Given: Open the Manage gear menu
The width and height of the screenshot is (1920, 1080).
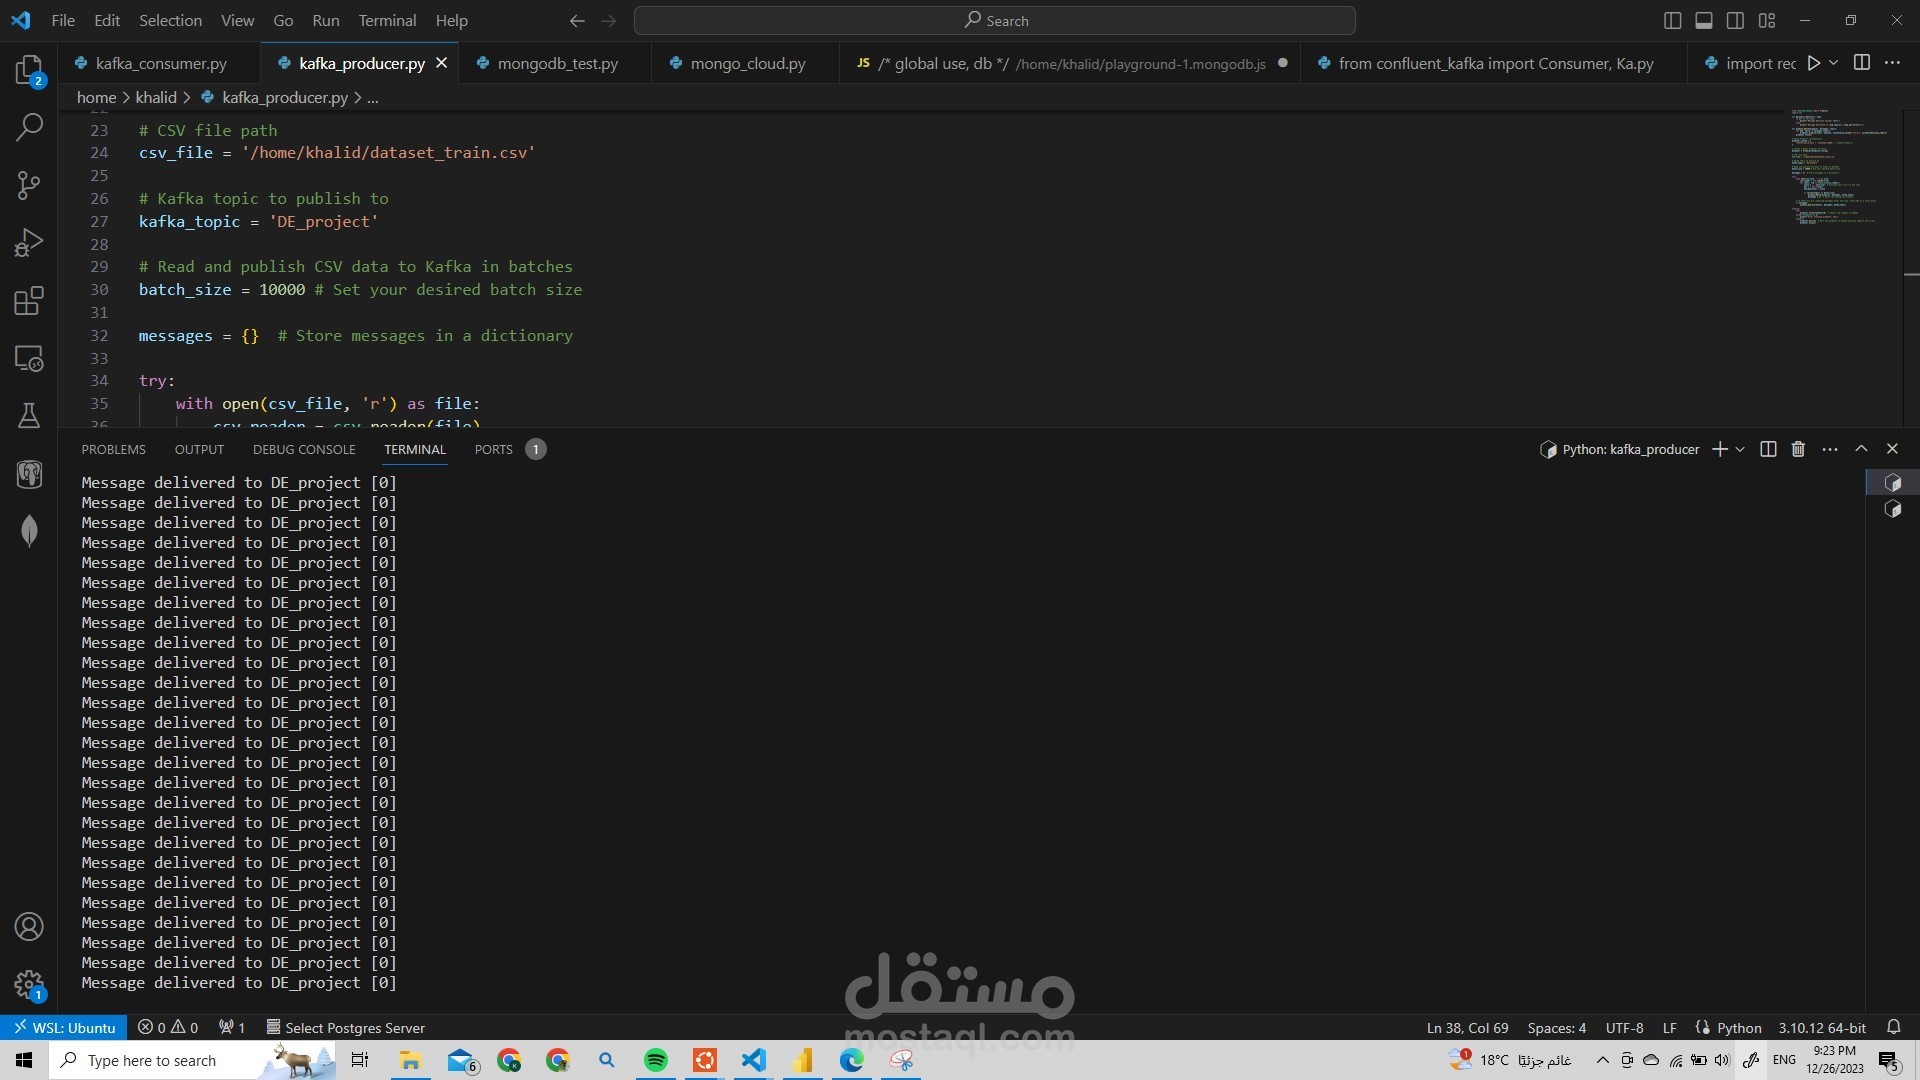Looking at the screenshot, I should click(x=29, y=985).
